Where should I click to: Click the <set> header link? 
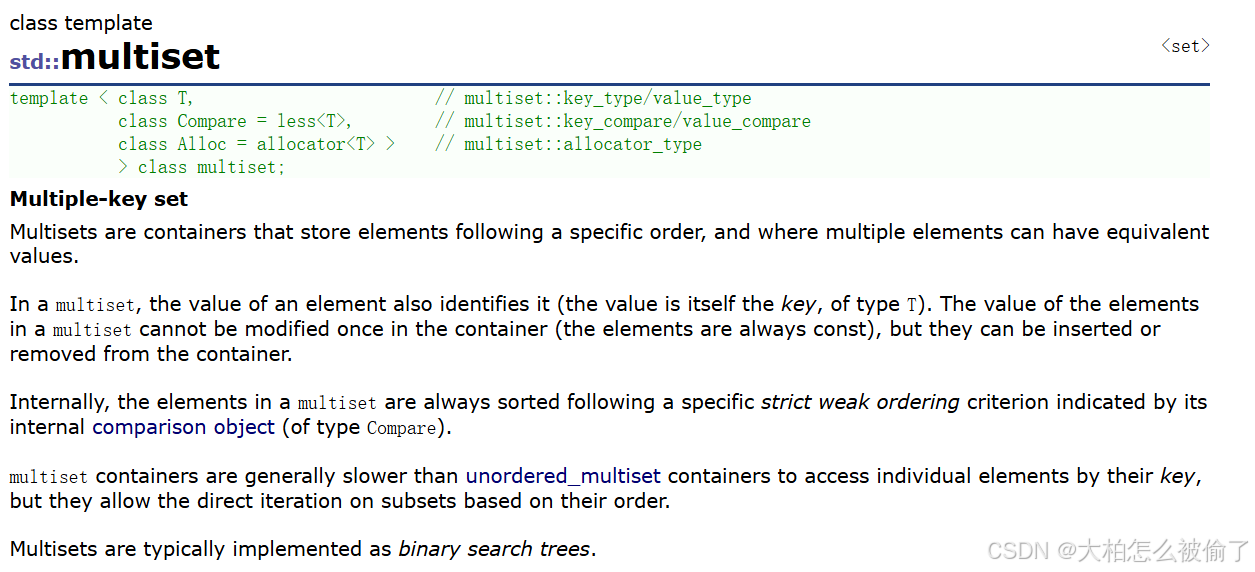pos(1185,46)
